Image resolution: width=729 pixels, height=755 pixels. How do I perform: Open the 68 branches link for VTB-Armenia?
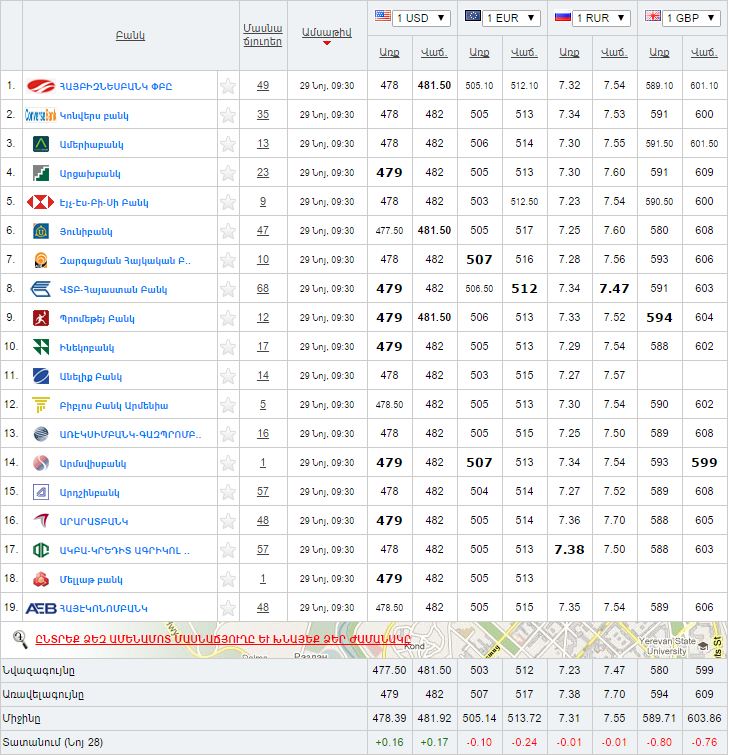pyautogui.click(x=263, y=289)
